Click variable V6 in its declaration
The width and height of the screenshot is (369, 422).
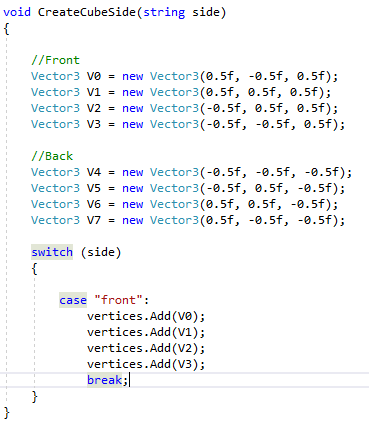(94, 204)
